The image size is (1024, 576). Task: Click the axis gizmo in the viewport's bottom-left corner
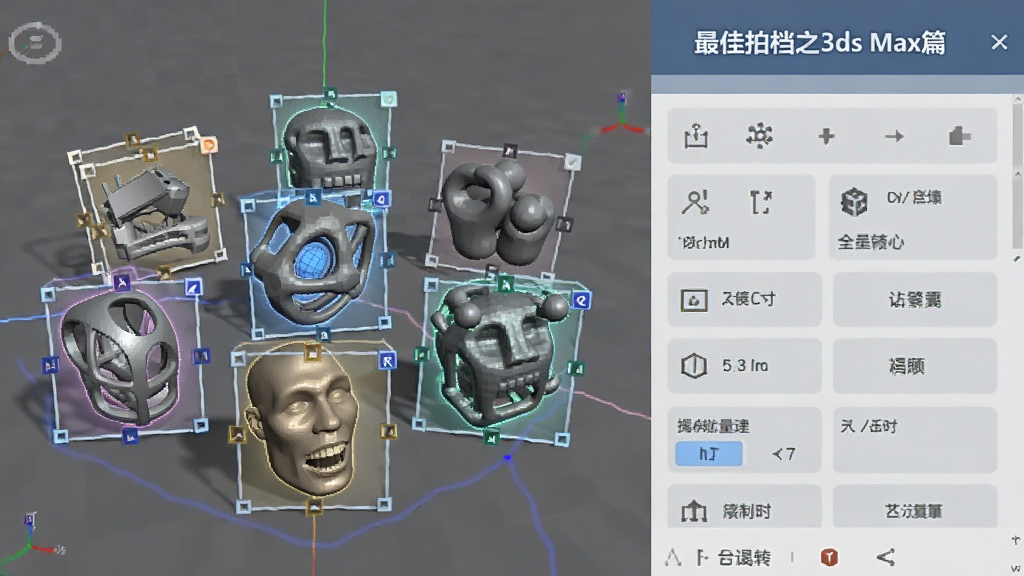click(31, 538)
